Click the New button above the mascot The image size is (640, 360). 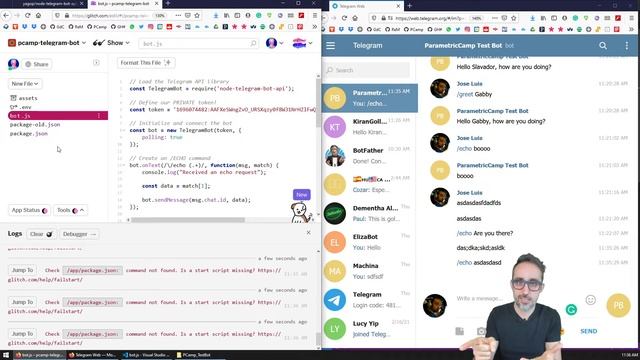click(302, 195)
